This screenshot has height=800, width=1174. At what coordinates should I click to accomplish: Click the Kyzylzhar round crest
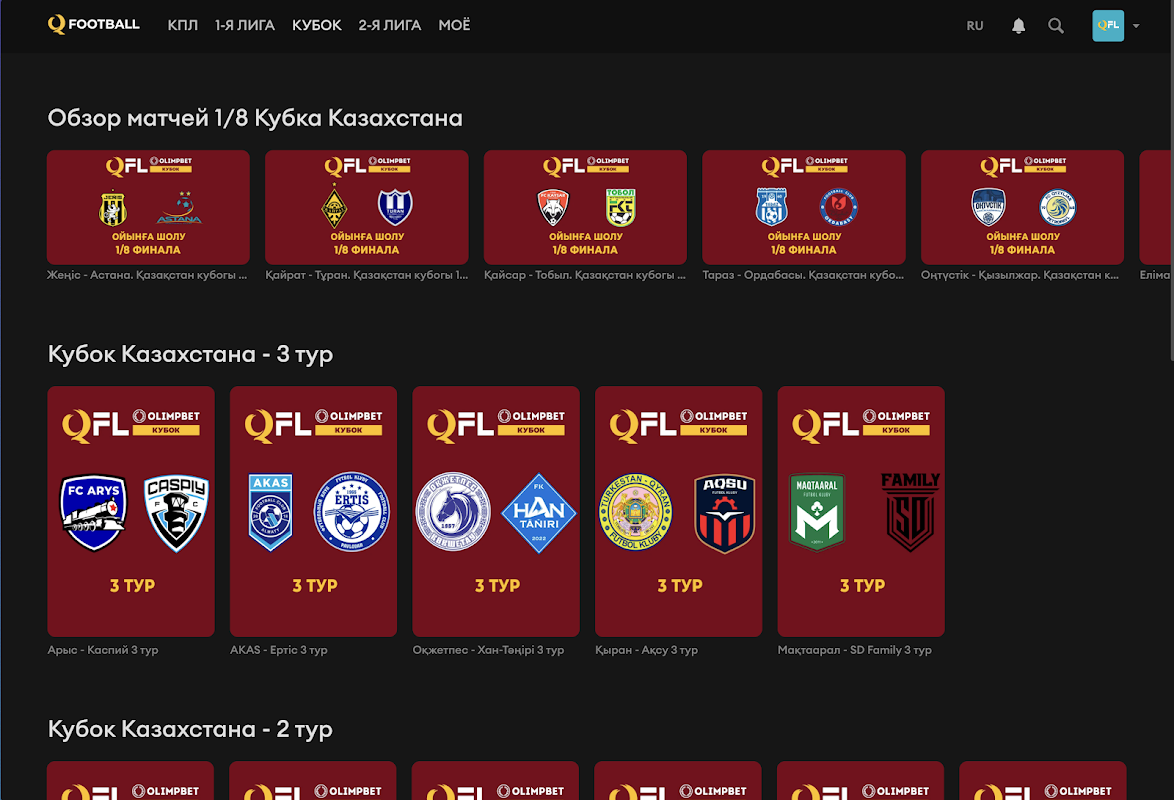1057,207
